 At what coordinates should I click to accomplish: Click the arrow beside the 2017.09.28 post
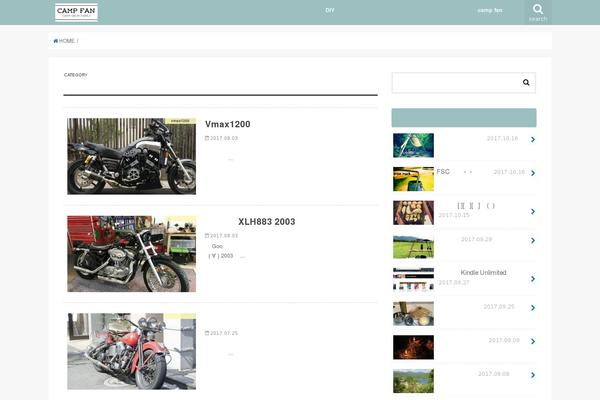point(533,240)
